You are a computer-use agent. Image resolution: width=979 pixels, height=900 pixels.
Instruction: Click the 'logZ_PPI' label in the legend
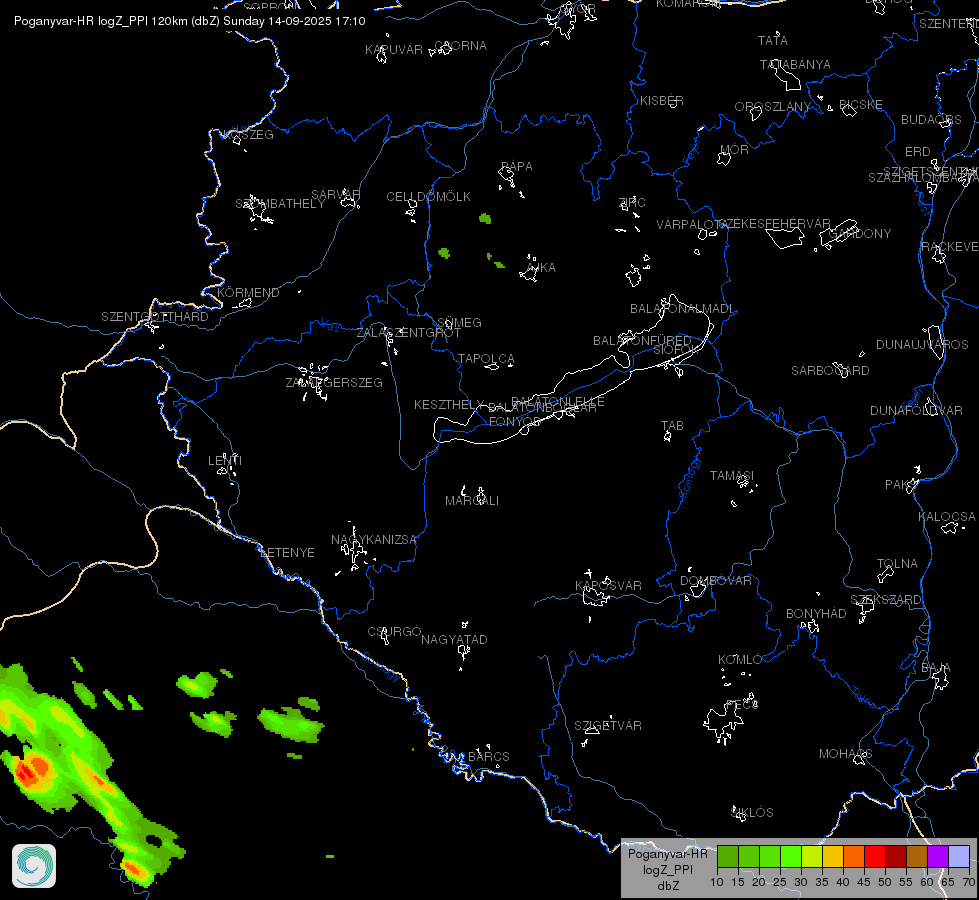[x=667, y=869]
